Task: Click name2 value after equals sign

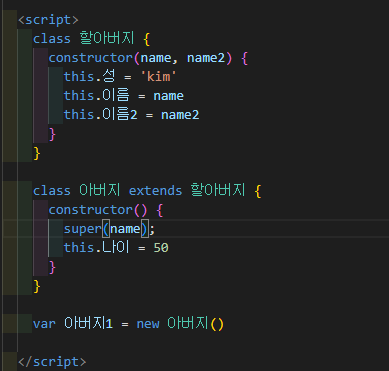Action: [x=180, y=115]
